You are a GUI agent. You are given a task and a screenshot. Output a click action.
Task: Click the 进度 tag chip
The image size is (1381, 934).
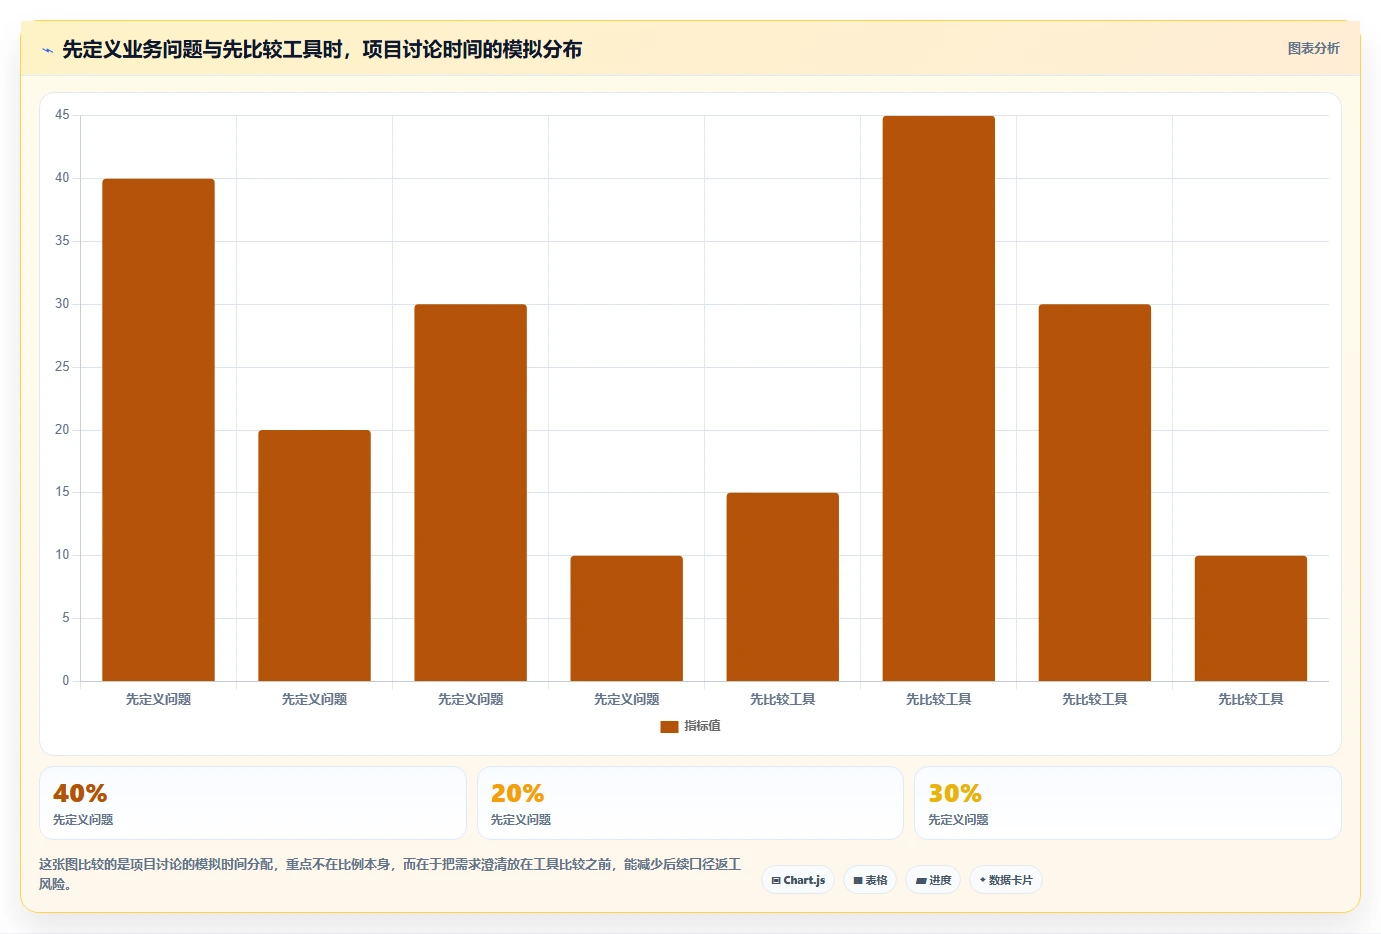pyautogui.click(x=933, y=880)
